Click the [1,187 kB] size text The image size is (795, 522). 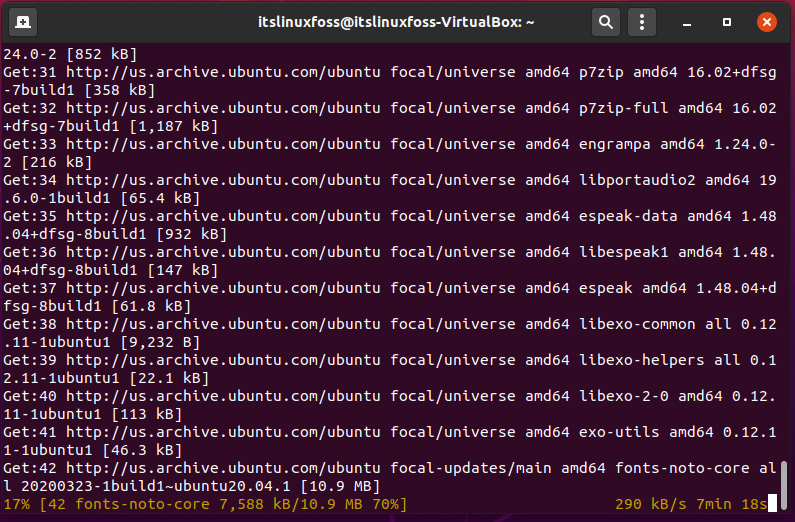pyautogui.click(x=174, y=126)
